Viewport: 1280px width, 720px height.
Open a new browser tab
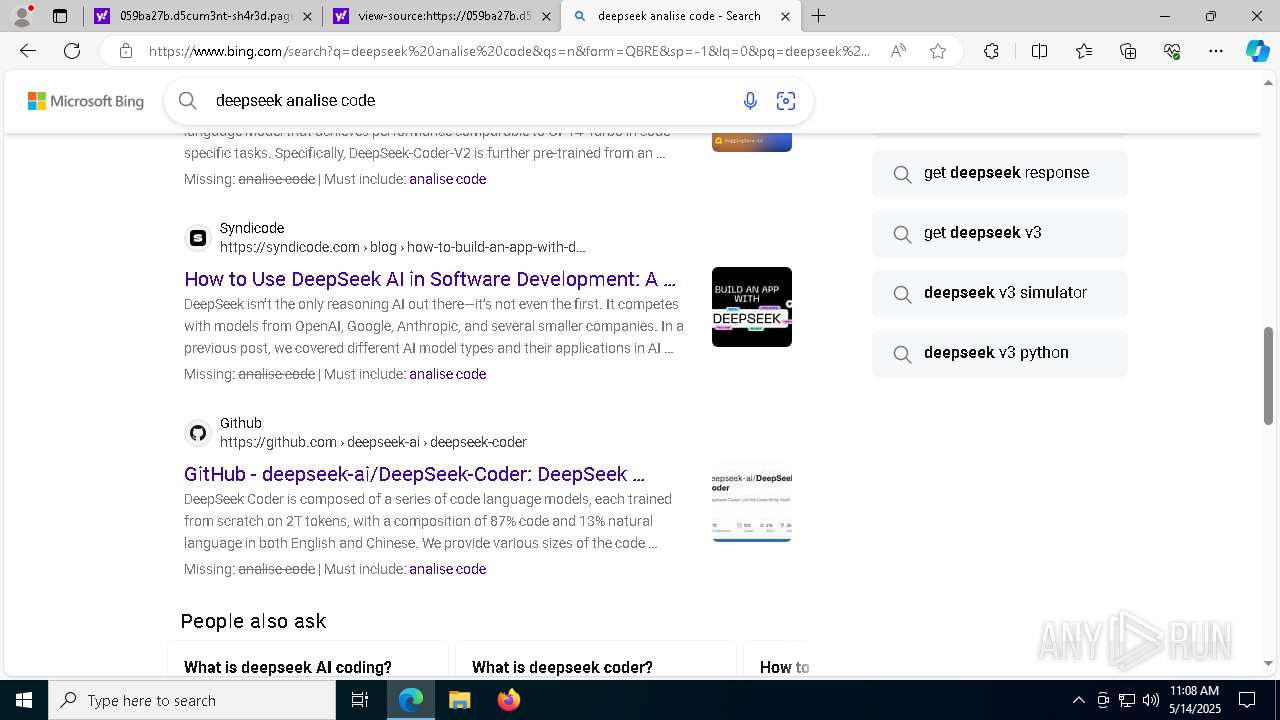[818, 16]
